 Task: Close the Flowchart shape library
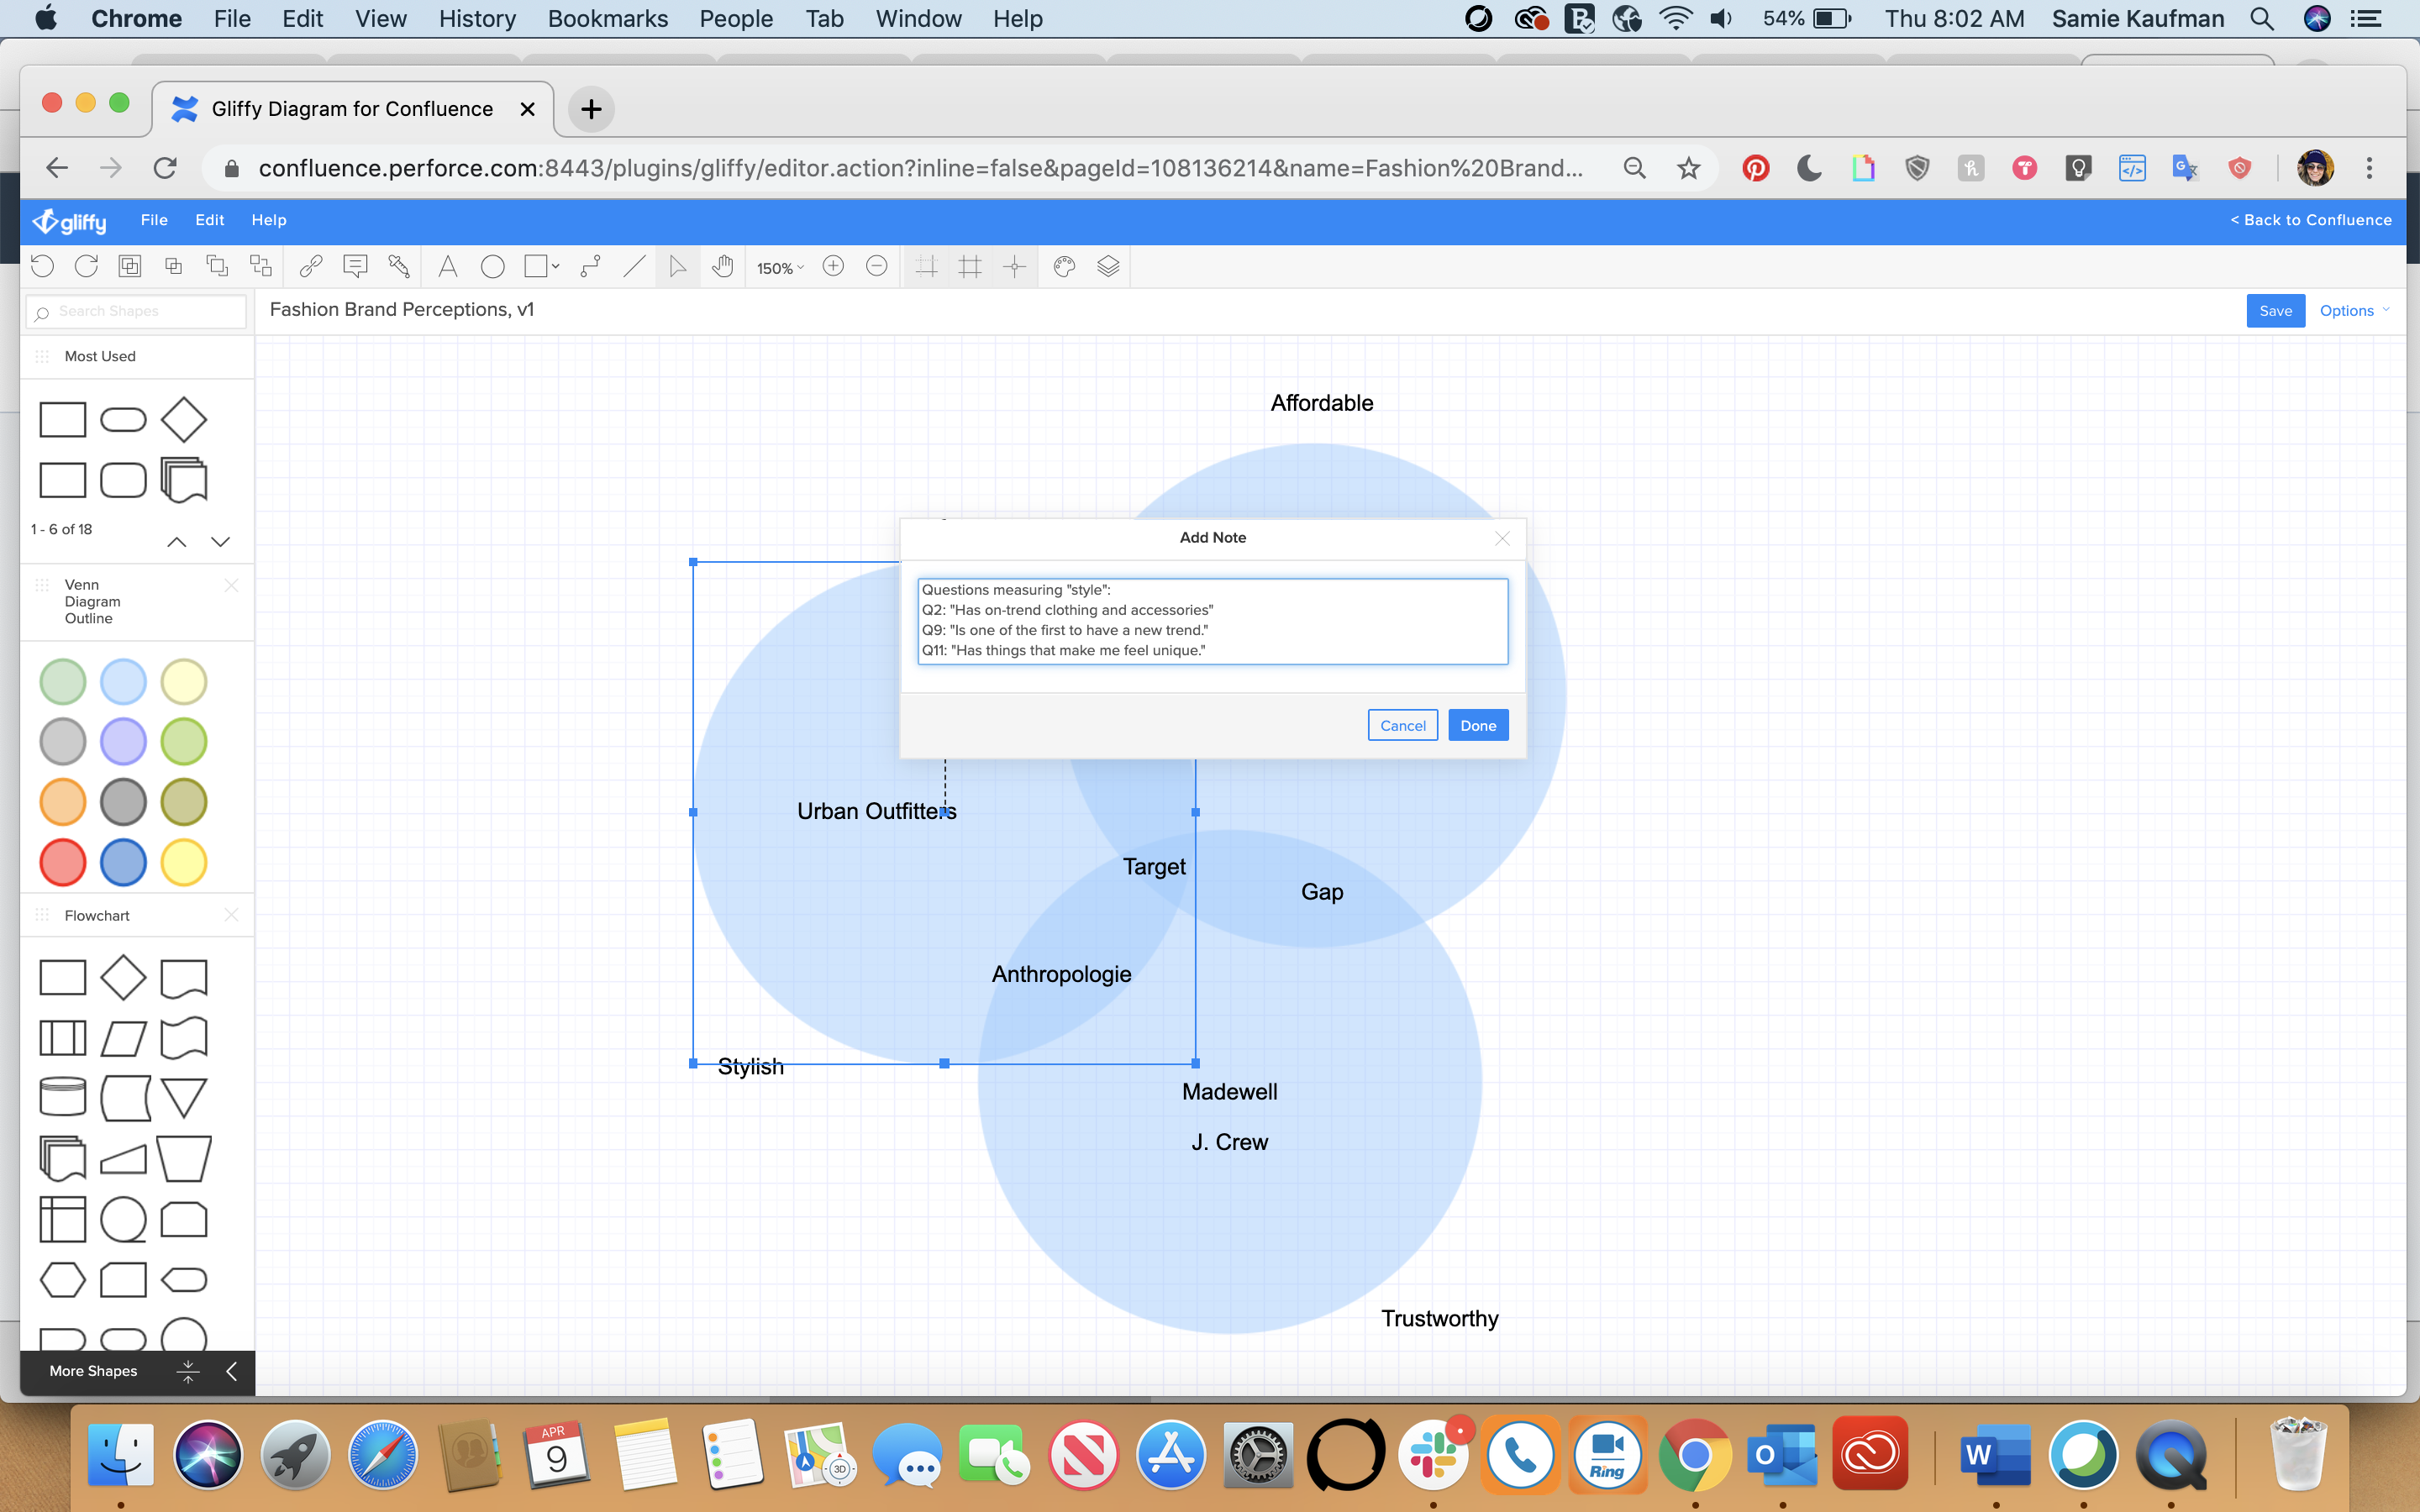click(231, 915)
